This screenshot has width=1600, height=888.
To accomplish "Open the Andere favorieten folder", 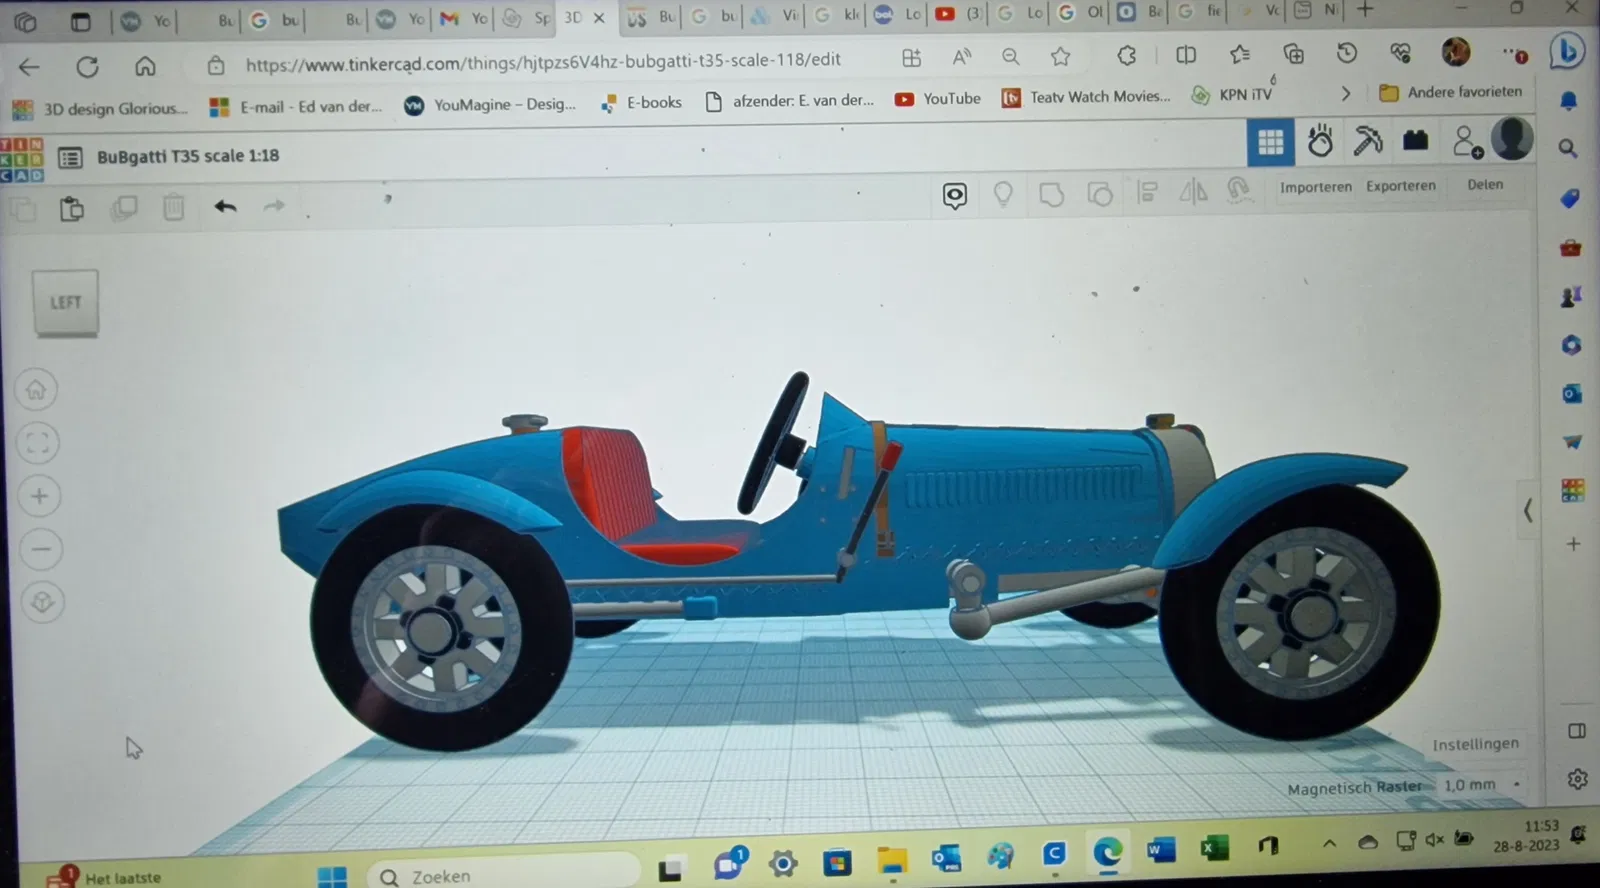I will [1451, 92].
